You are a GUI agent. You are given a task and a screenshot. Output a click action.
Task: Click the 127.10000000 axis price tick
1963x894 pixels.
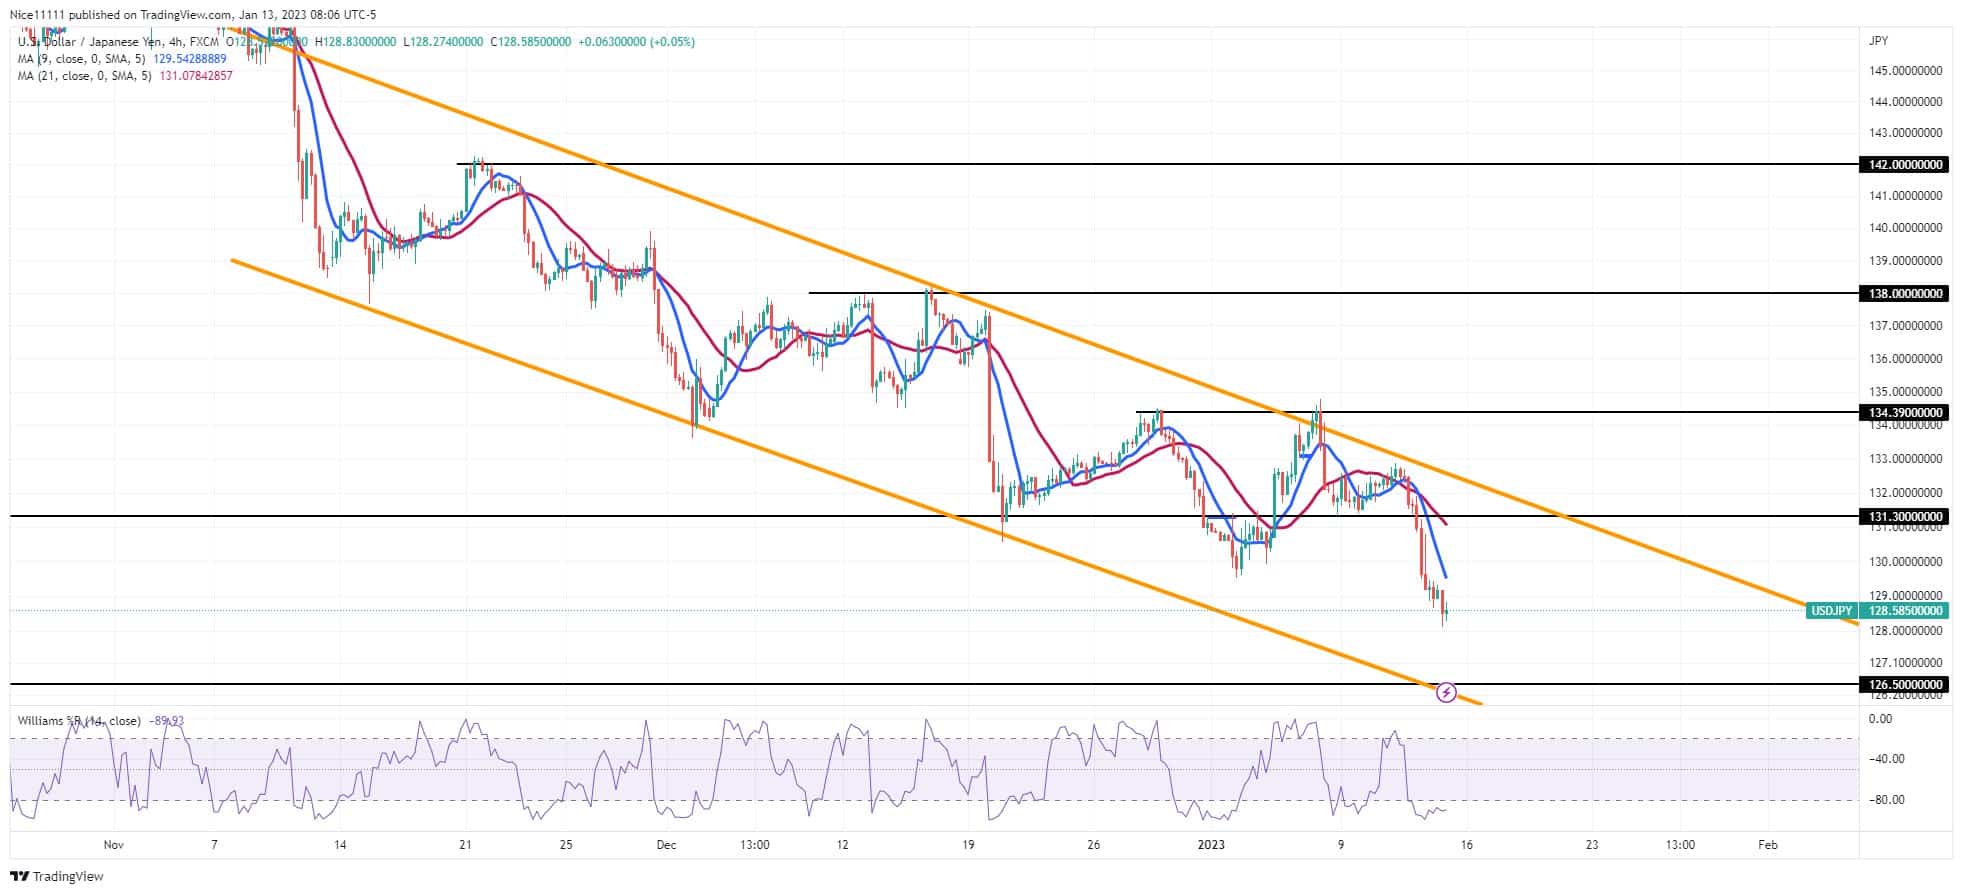[1906, 662]
